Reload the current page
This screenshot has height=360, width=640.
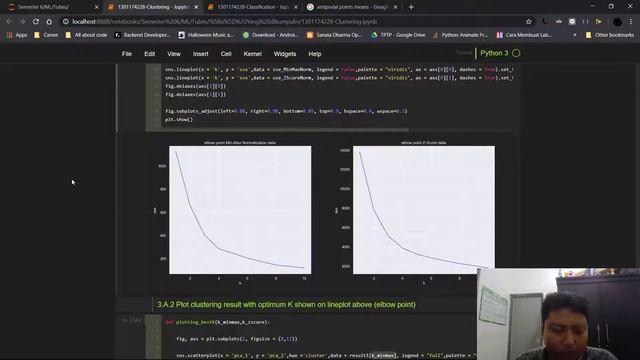[36, 22]
